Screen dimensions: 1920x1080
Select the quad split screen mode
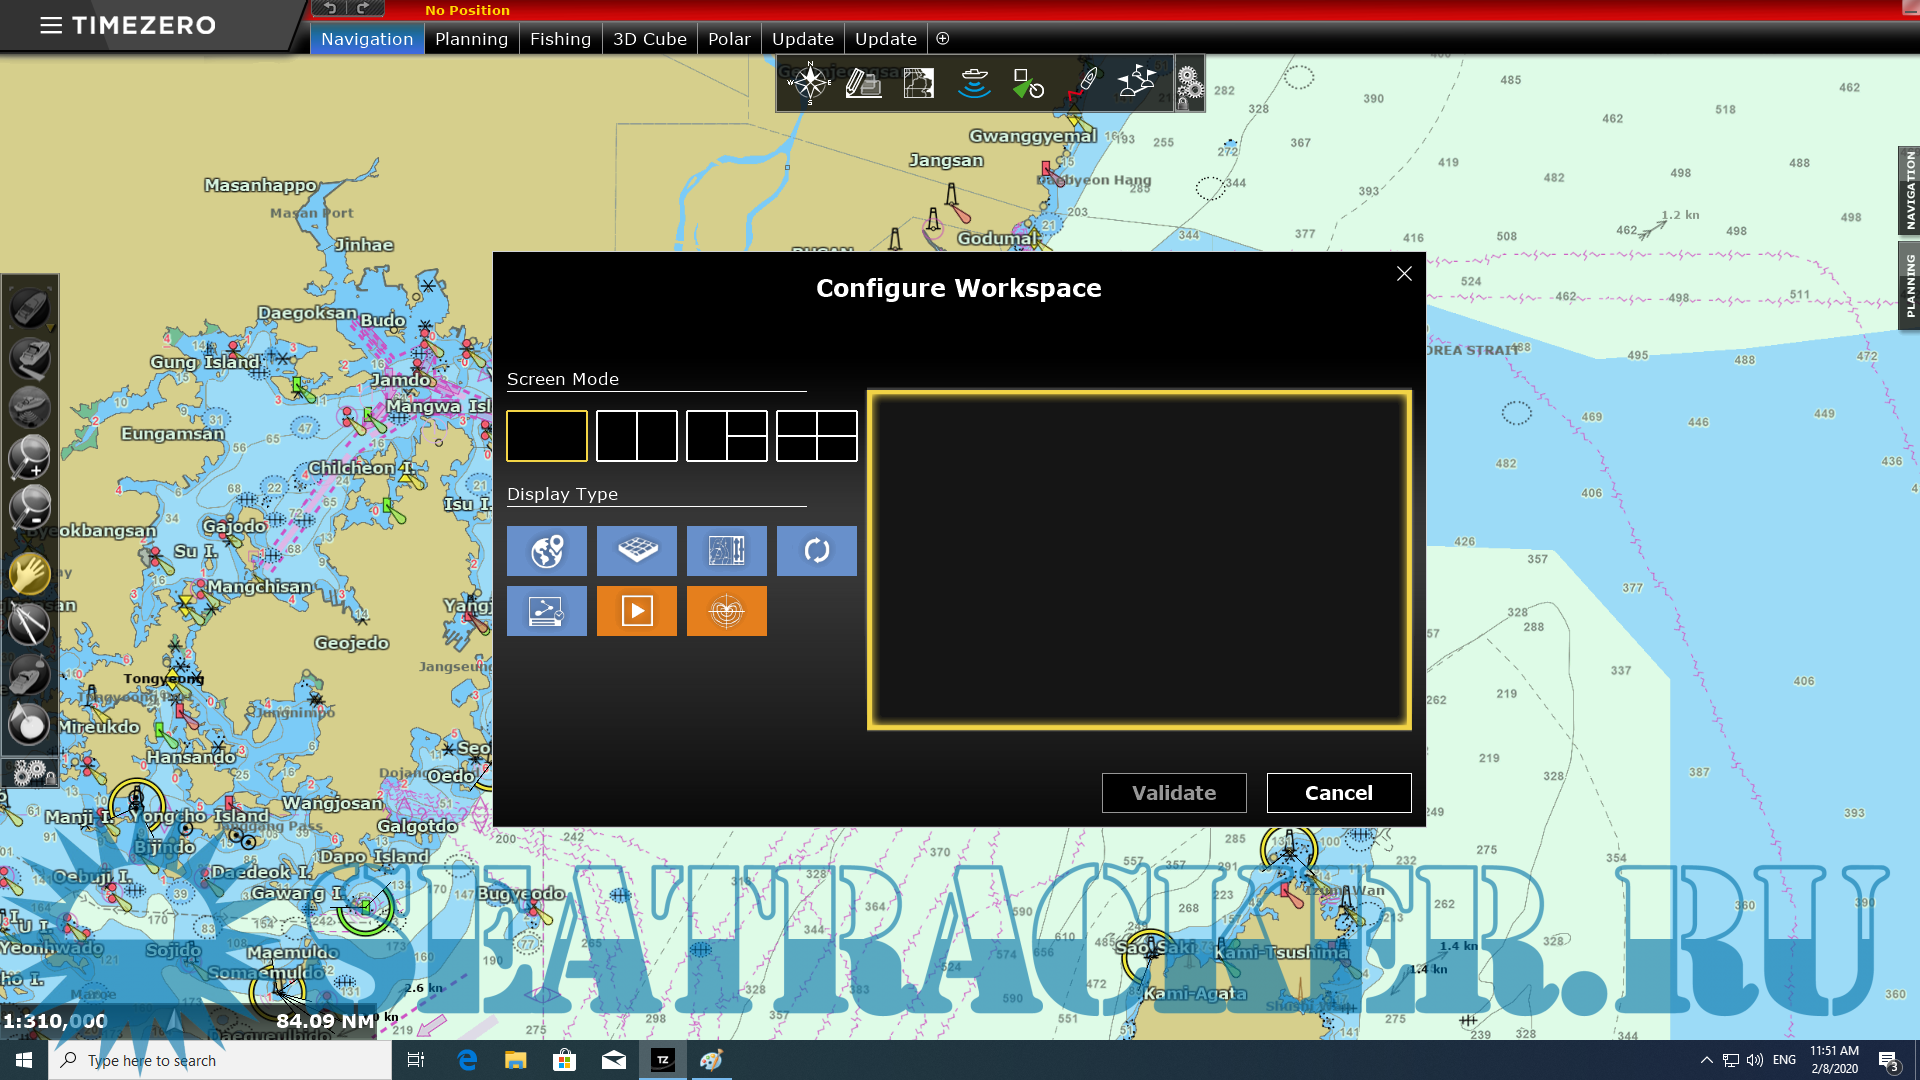pyautogui.click(x=817, y=436)
